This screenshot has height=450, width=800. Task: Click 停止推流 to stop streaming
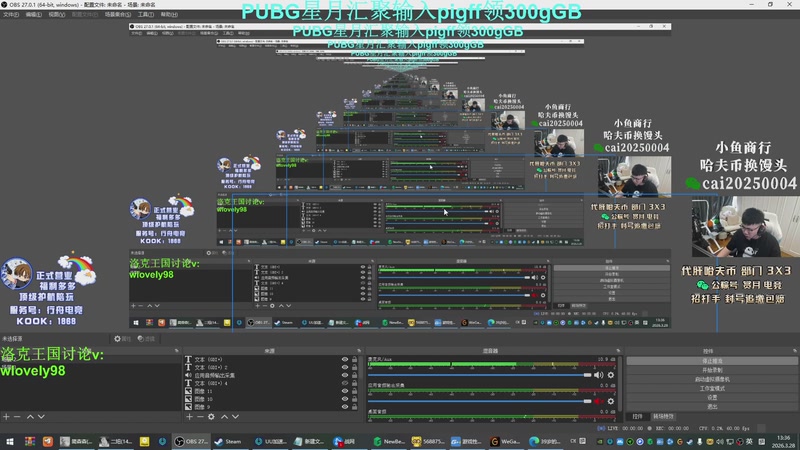click(x=712, y=361)
